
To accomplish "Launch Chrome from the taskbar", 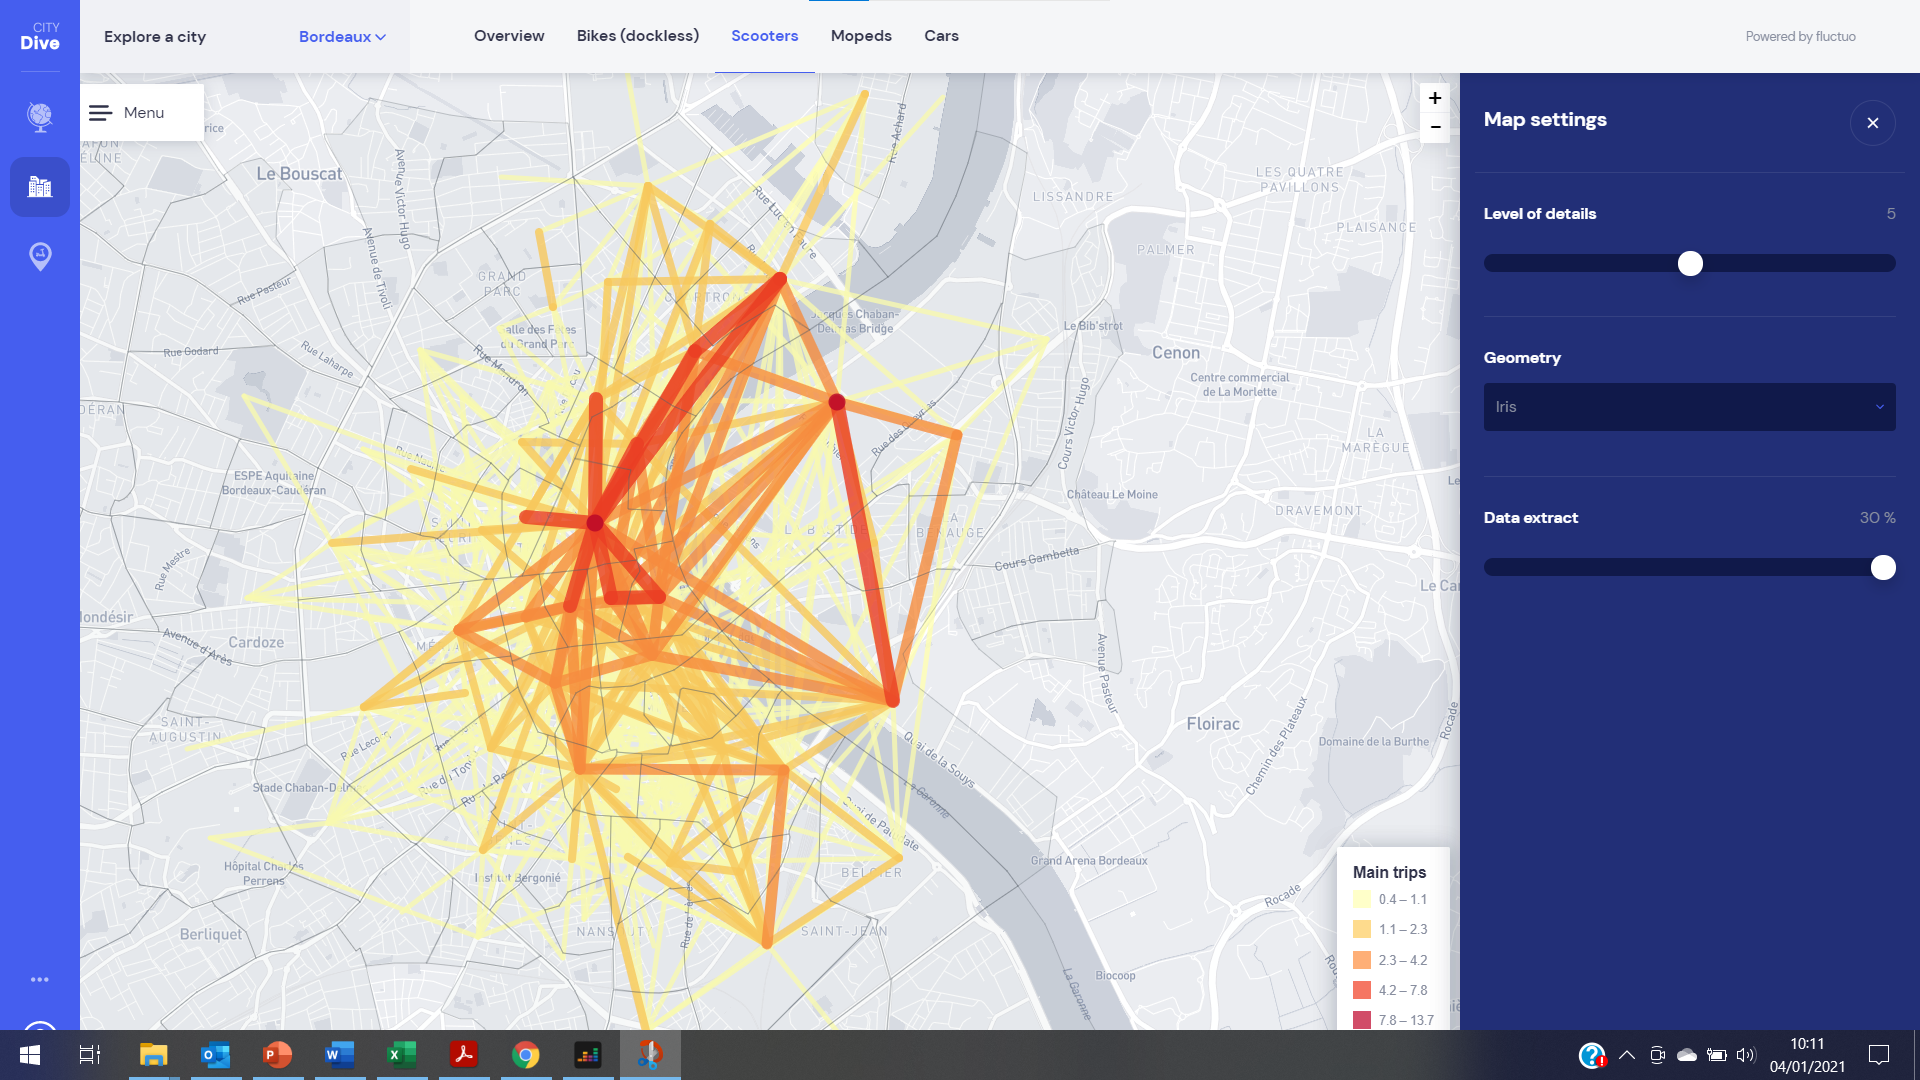I will 525,1055.
